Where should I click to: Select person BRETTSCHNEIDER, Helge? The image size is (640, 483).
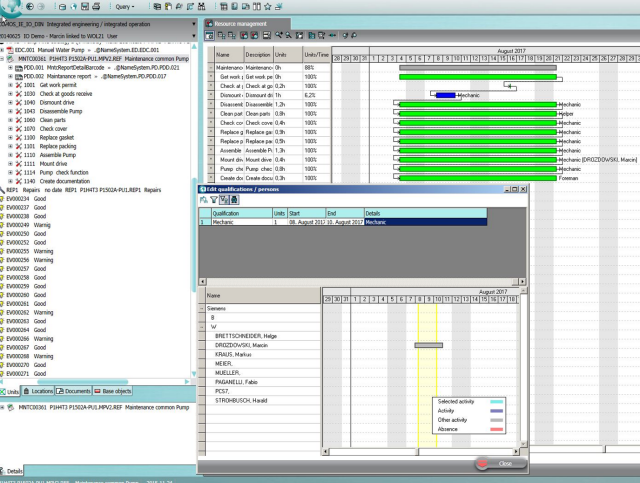pos(246,336)
